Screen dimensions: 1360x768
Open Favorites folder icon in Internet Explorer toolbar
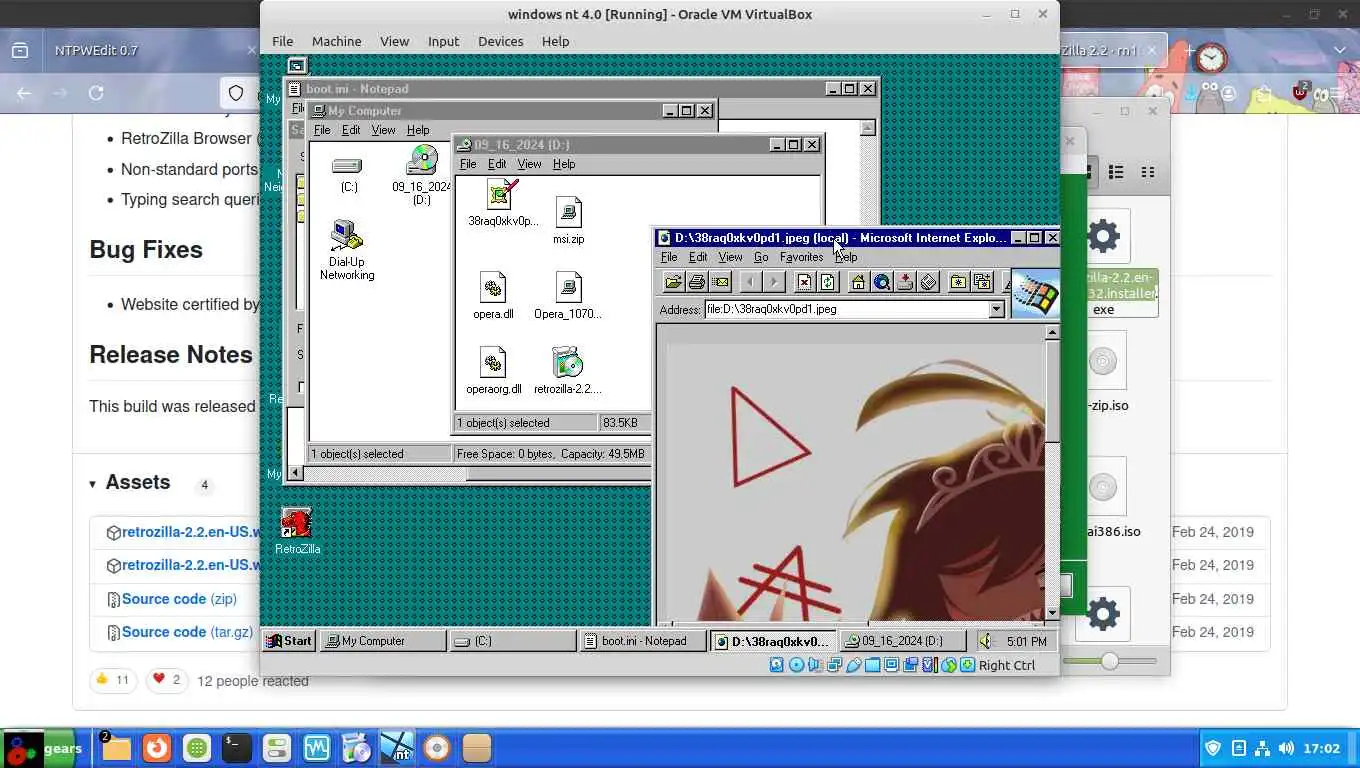[x=958, y=283]
